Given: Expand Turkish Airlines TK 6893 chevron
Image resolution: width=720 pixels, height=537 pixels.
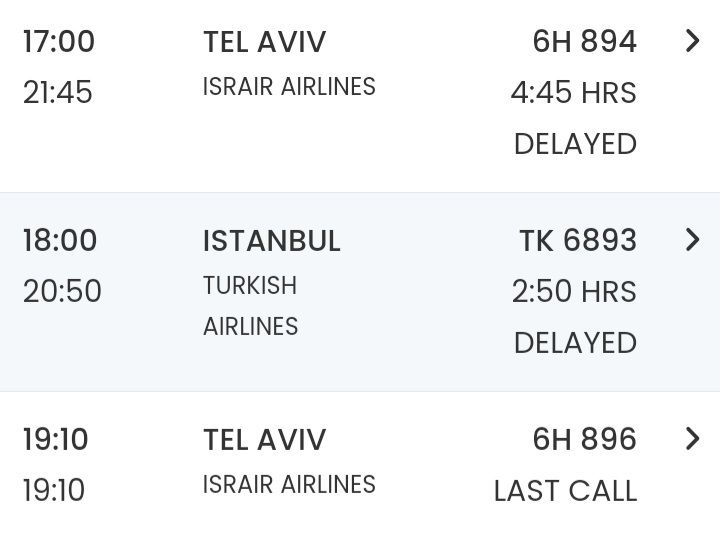Looking at the screenshot, I should coord(692,240).
